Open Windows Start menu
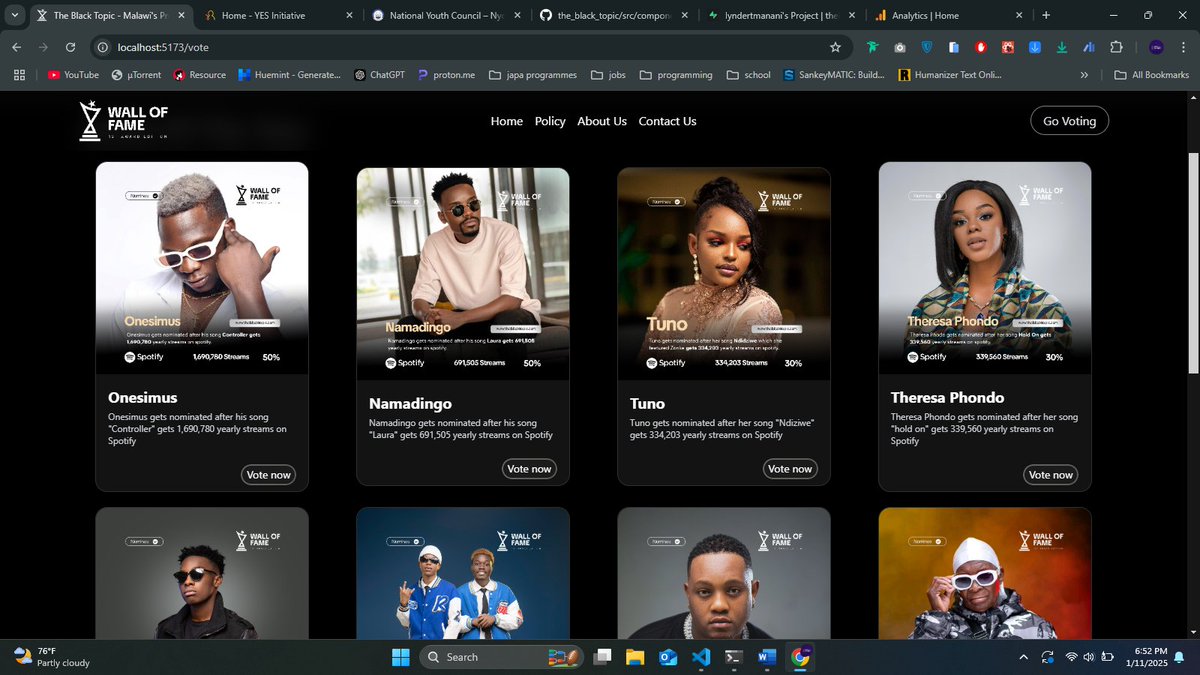The width and height of the screenshot is (1200, 675). click(x=400, y=657)
